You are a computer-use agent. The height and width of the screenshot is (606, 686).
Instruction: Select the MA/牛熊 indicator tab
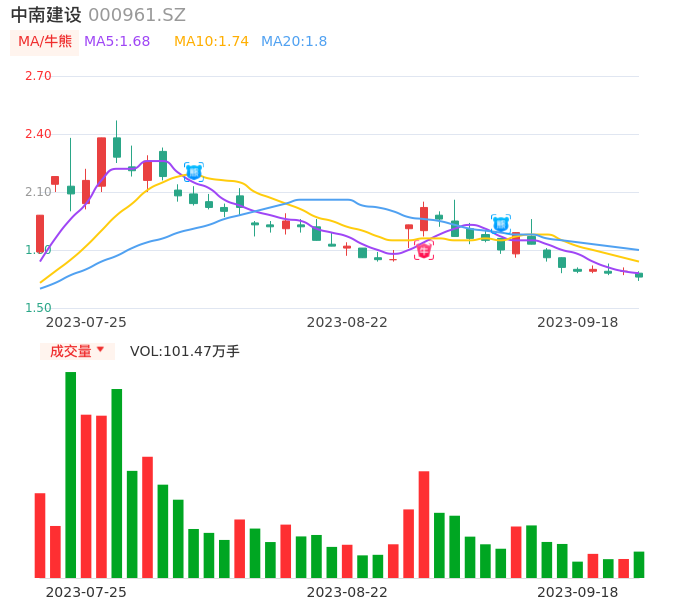click(x=44, y=42)
